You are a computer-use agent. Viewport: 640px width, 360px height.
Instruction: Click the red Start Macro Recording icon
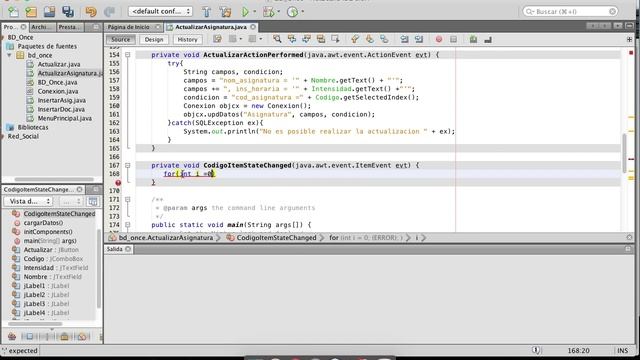click(439, 40)
